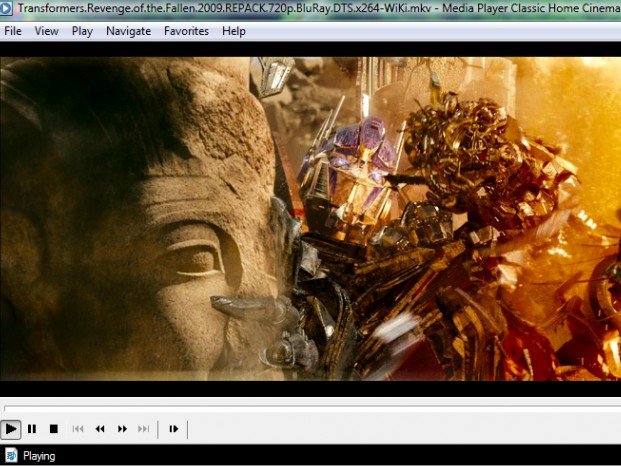The image size is (621, 466).
Task: Expand the Play menu
Action: coord(82,31)
